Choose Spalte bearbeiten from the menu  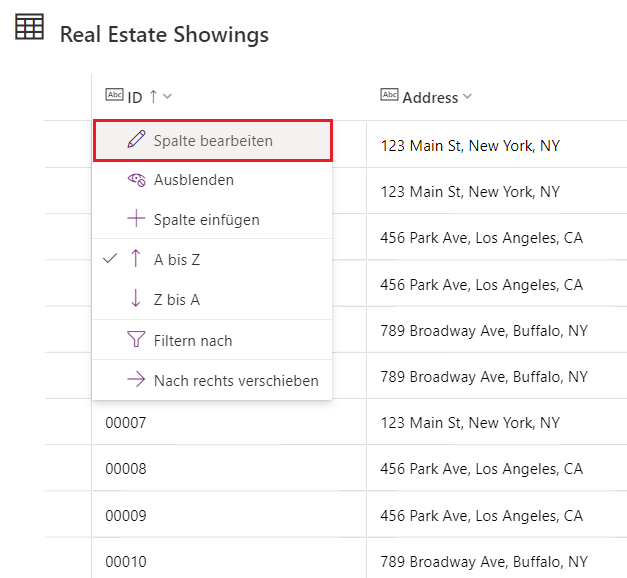tap(213, 140)
